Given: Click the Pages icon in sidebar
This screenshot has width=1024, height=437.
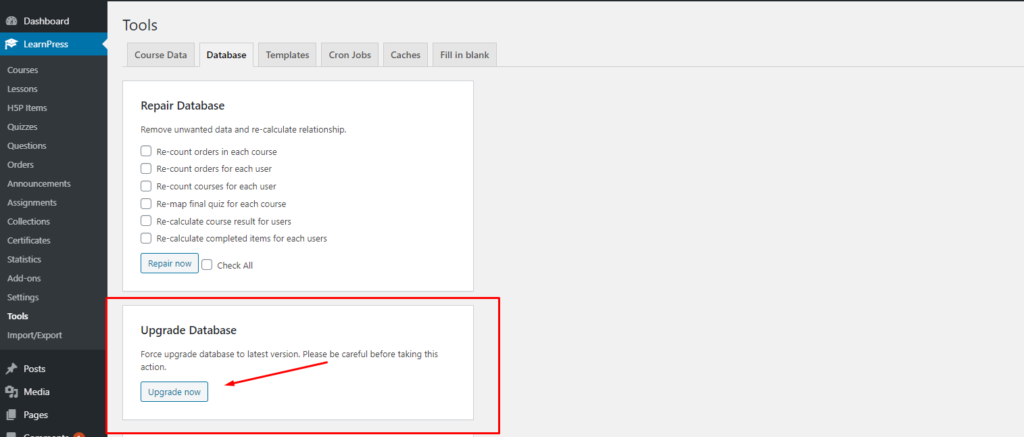Looking at the screenshot, I should click(11, 415).
